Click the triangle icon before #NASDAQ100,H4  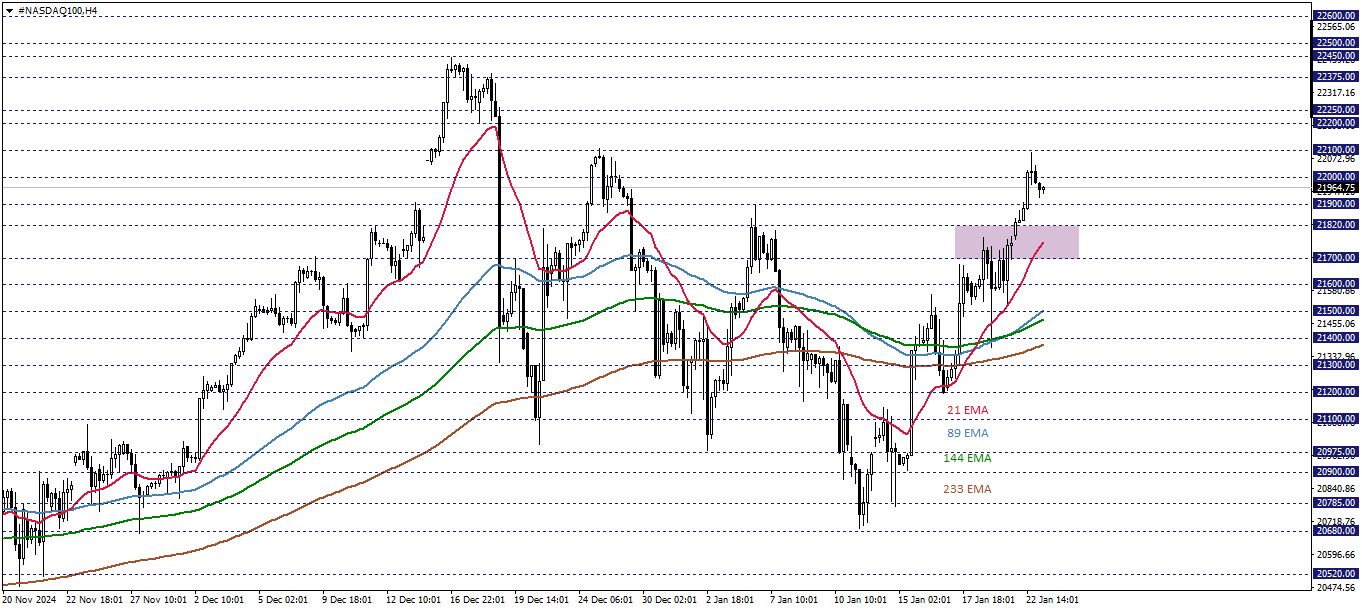tap(8, 9)
